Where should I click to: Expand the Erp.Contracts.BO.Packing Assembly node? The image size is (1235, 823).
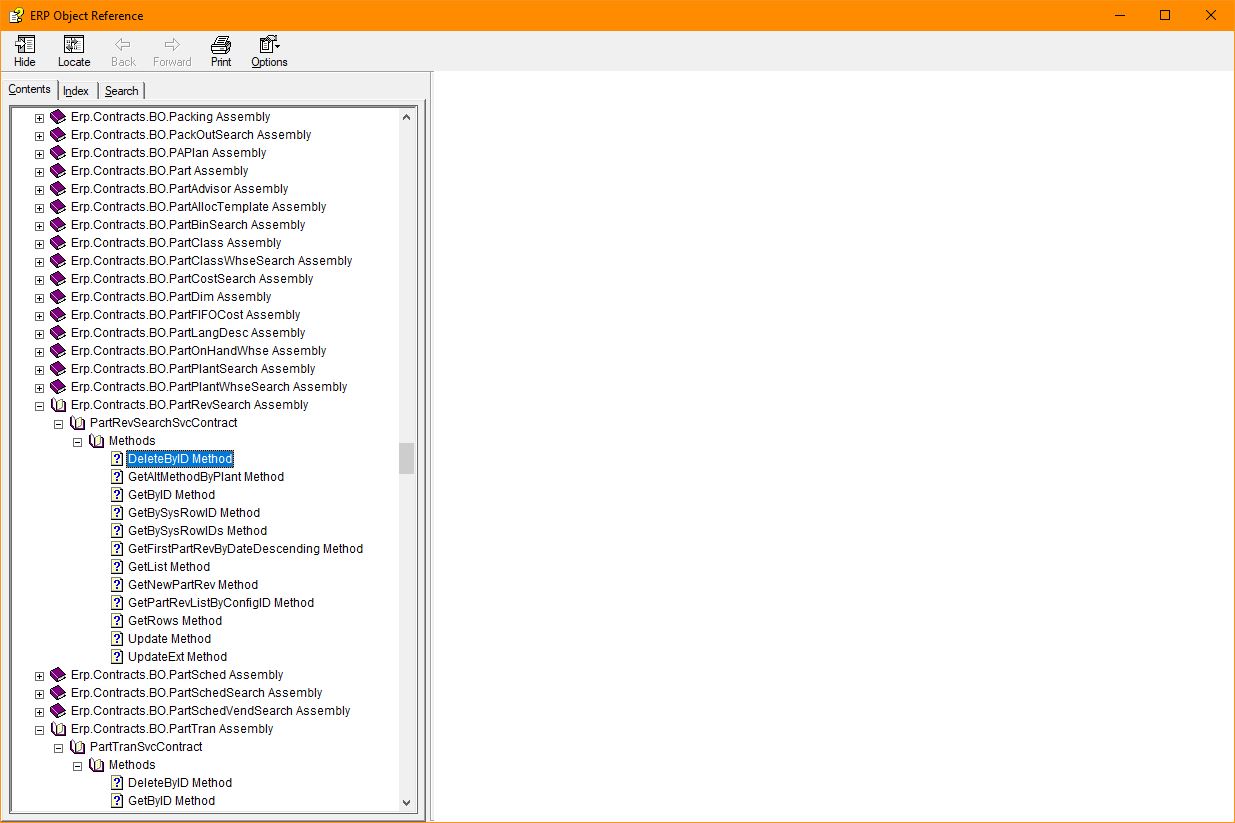point(40,118)
